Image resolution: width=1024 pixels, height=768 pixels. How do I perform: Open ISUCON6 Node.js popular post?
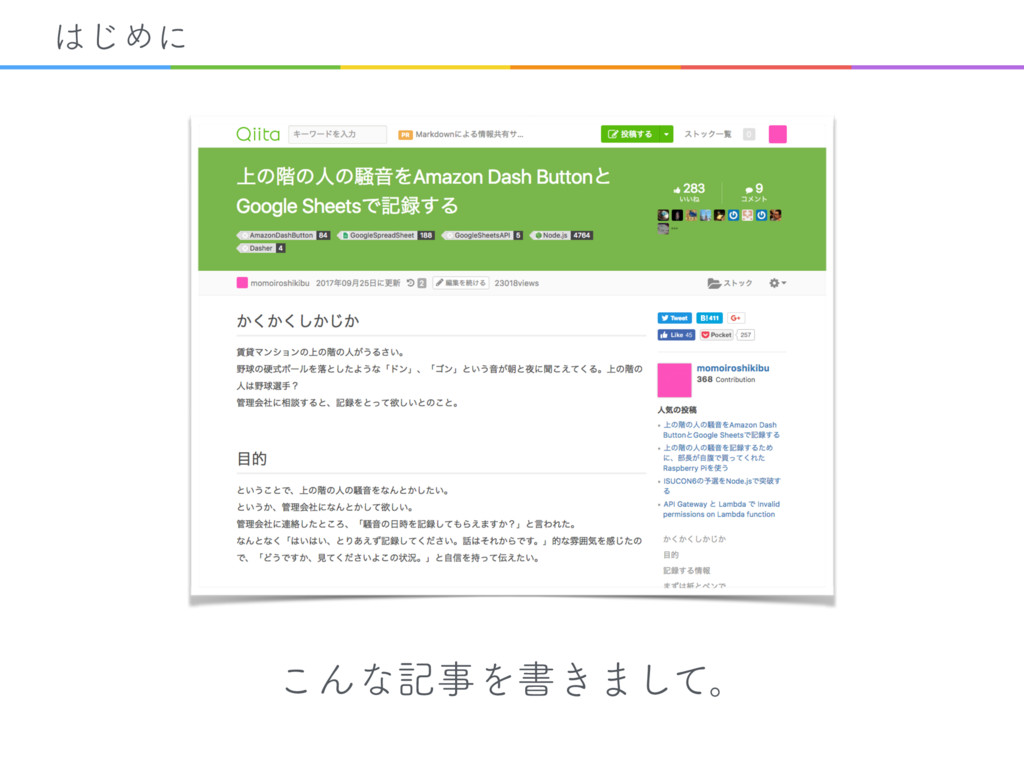click(722, 486)
